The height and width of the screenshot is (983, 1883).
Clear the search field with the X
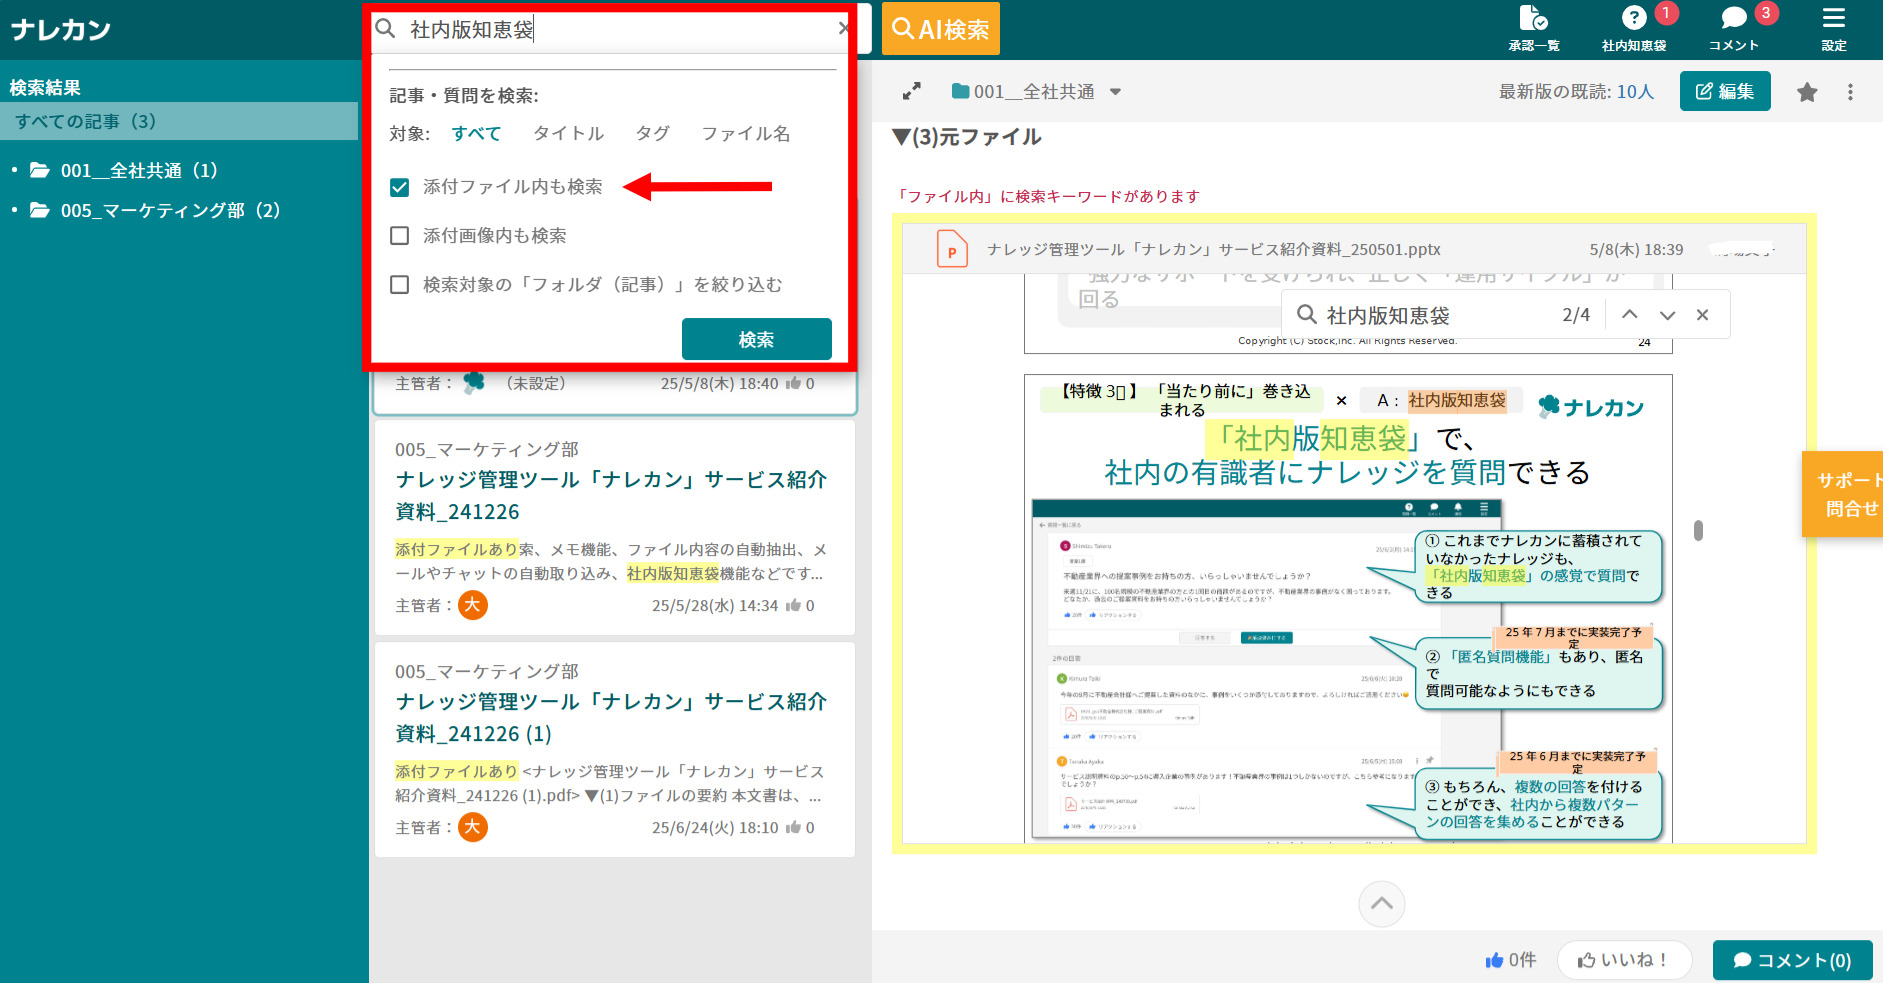pyautogui.click(x=843, y=29)
